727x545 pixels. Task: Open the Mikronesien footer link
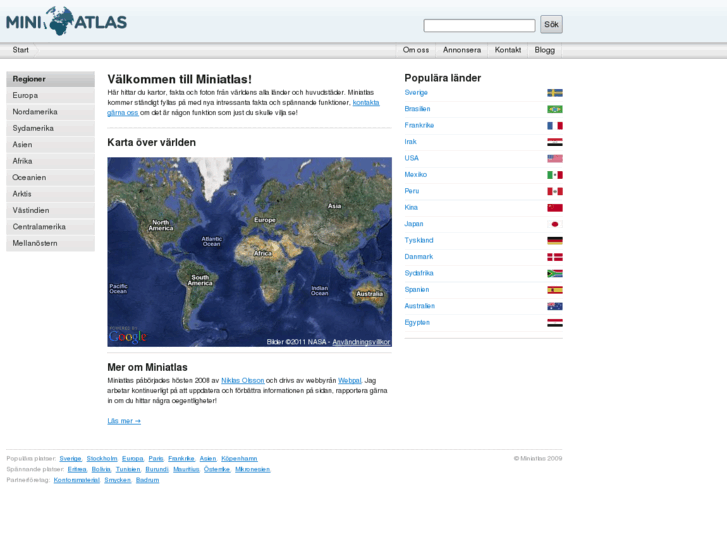point(252,469)
